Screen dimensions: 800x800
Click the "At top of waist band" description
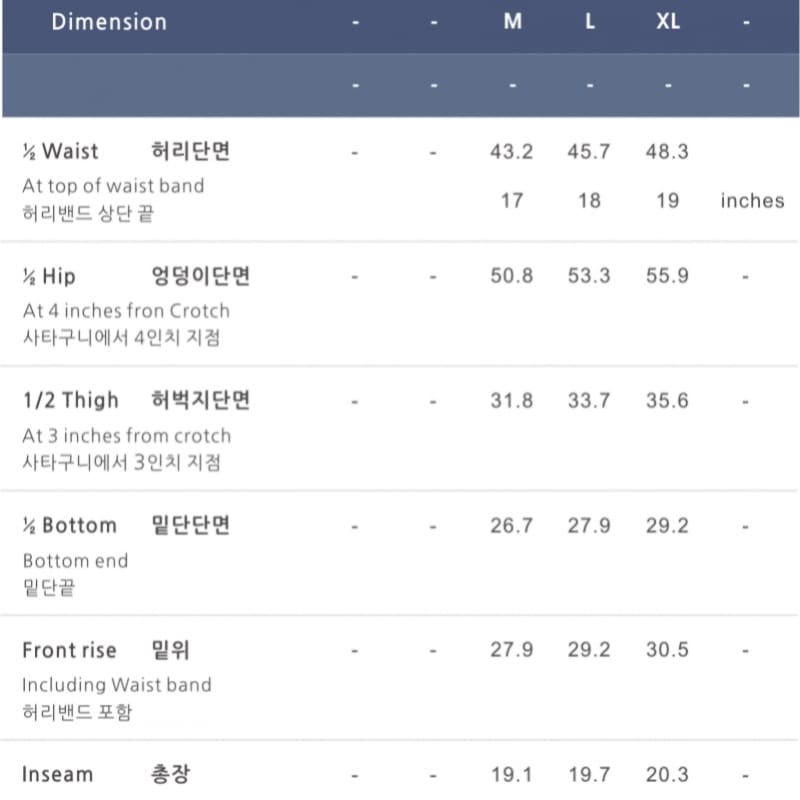click(x=113, y=186)
